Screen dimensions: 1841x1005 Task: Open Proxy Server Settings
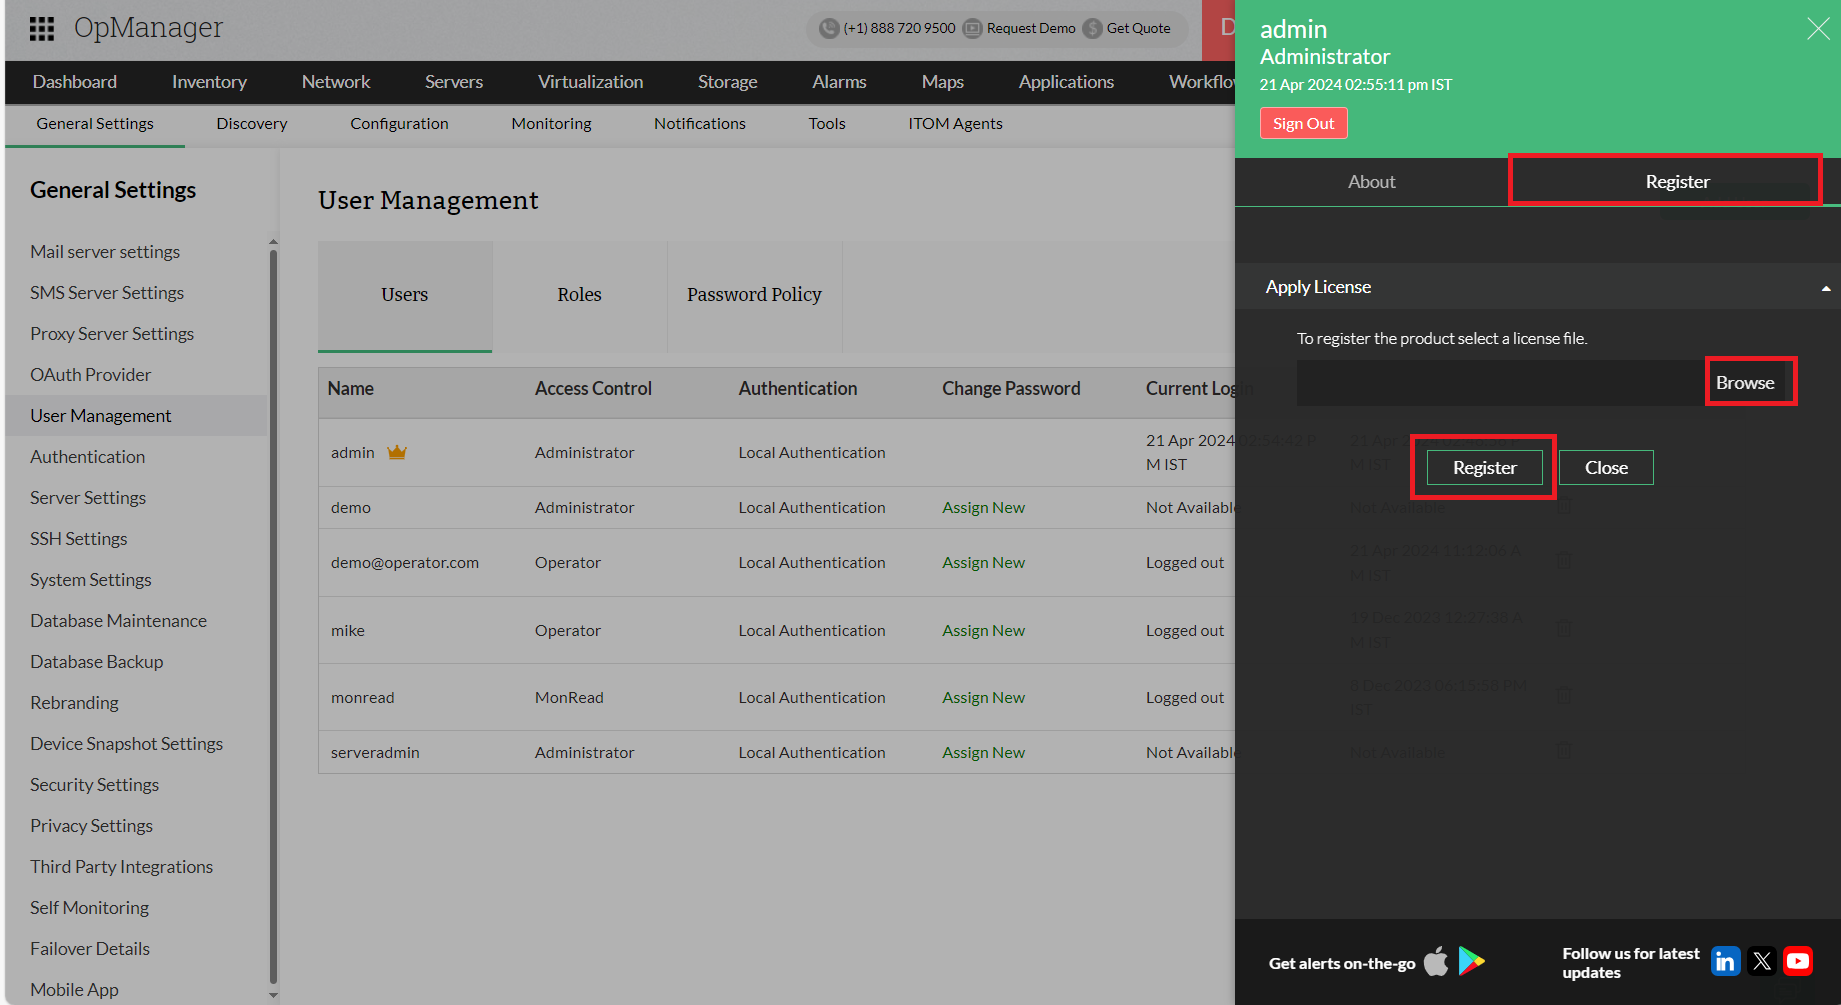click(112, 334)
